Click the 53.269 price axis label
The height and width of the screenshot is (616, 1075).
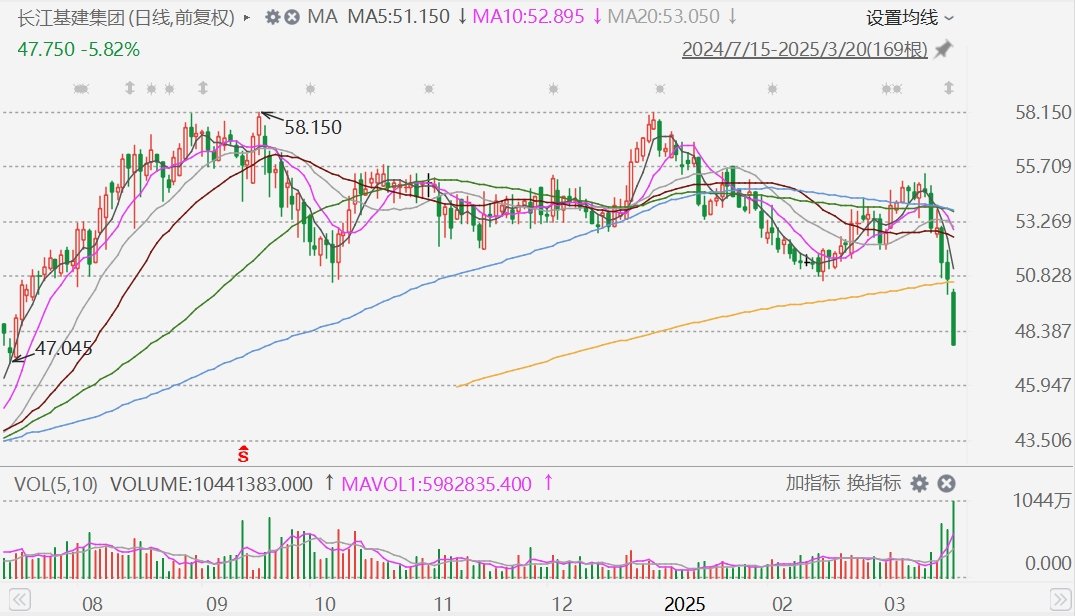pos(1043,221)
